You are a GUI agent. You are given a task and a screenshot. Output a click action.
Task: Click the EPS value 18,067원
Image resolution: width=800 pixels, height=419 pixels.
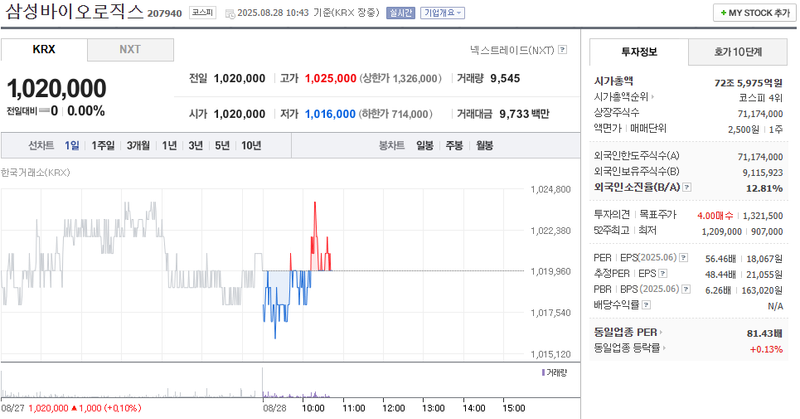(x=764, y=259)
